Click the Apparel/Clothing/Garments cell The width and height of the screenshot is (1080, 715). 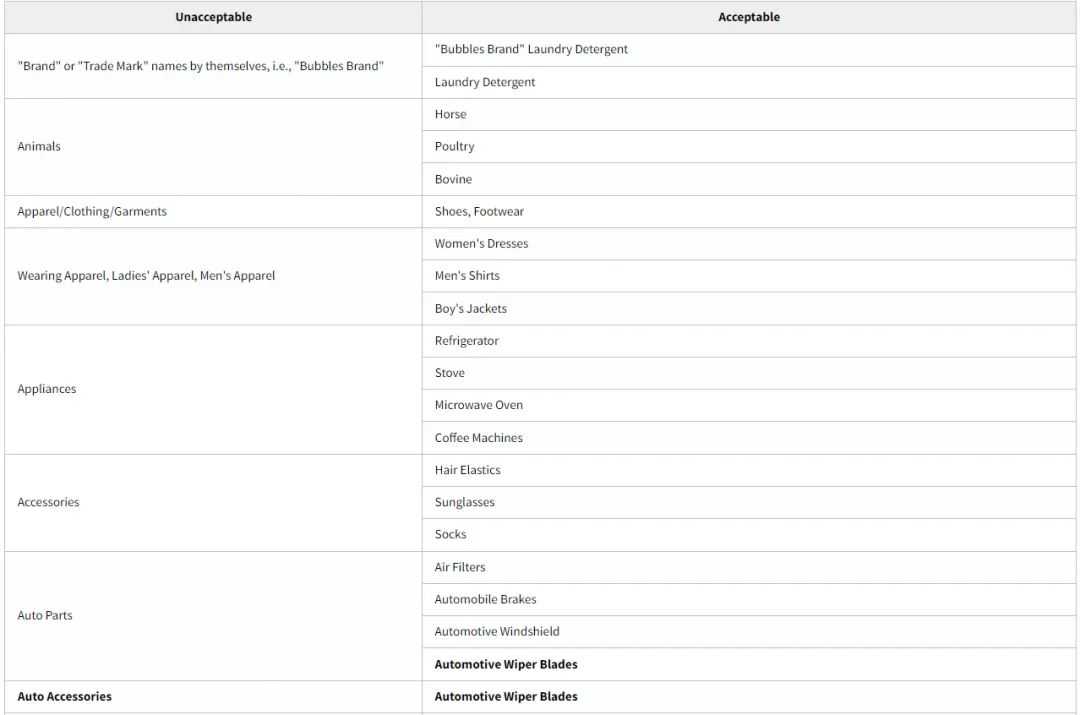click(213, 211)
